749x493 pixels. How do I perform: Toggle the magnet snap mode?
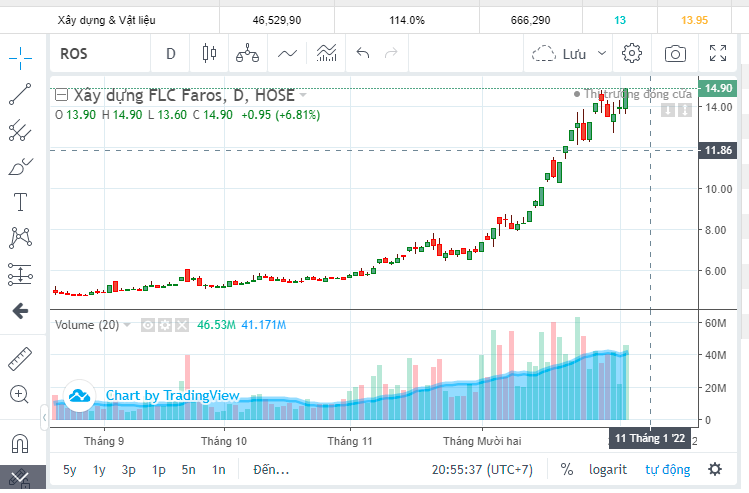[x=20, y=443]
